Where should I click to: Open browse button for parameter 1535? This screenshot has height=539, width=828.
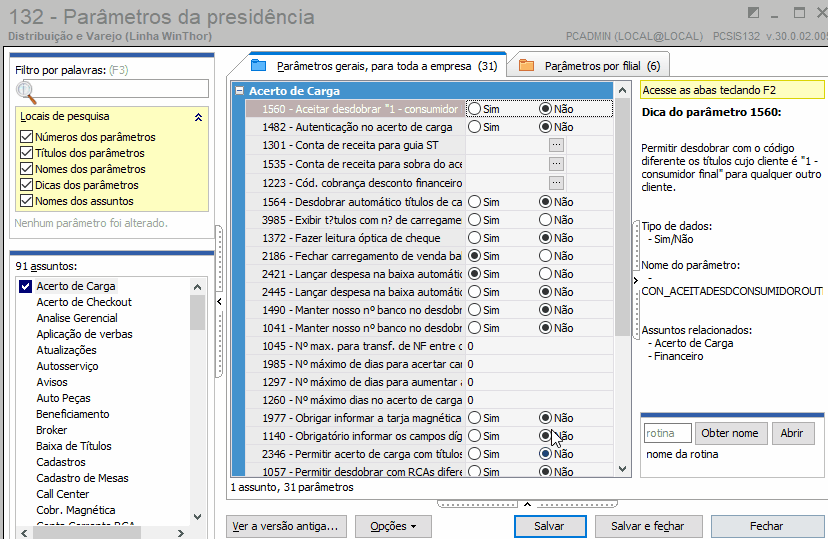(x=556, y=164)
